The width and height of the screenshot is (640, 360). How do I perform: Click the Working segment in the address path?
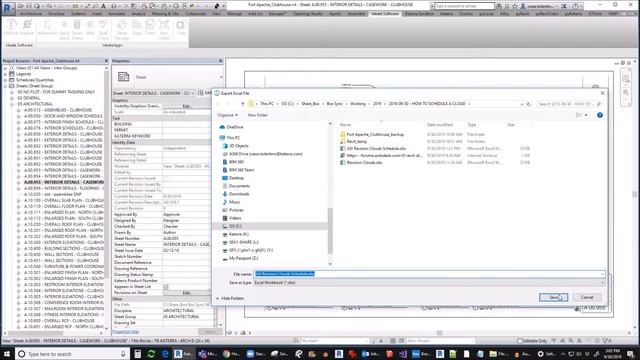pos(358,104)
